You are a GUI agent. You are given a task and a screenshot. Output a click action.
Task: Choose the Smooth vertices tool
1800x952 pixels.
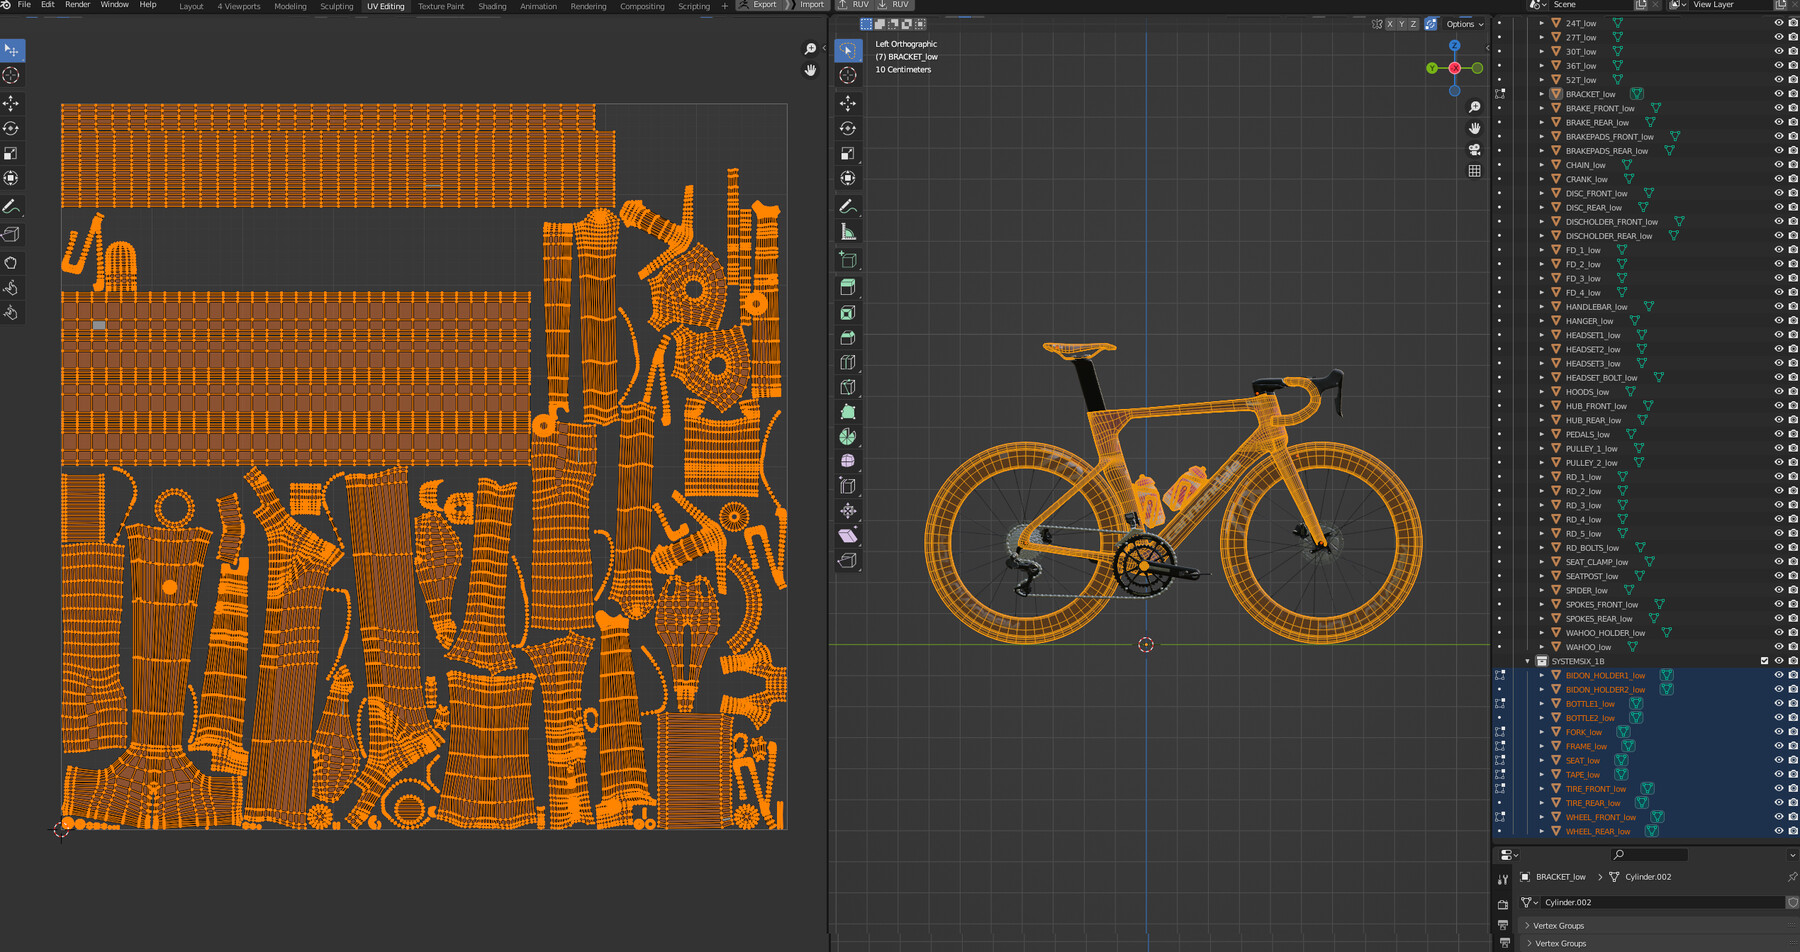(848, 461)
